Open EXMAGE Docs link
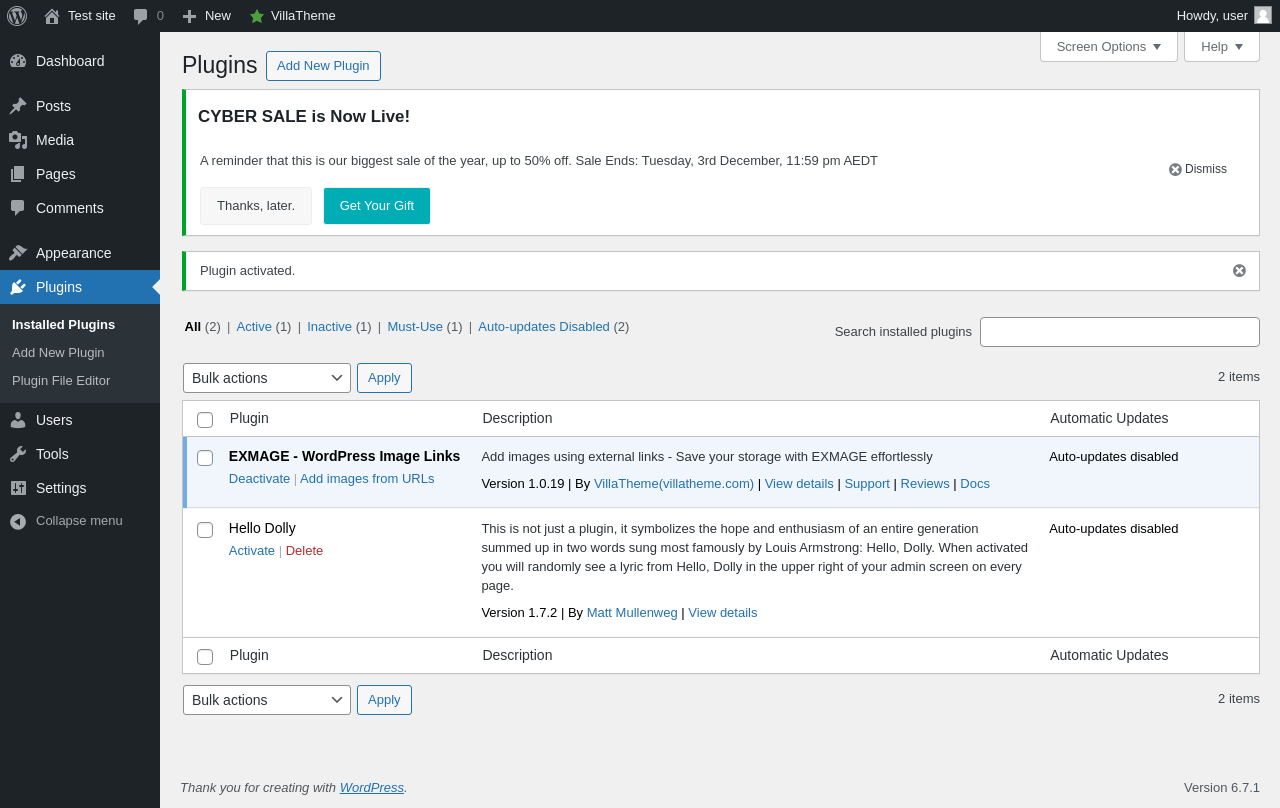Screen dimensions: 1280x808 (975, 483)
